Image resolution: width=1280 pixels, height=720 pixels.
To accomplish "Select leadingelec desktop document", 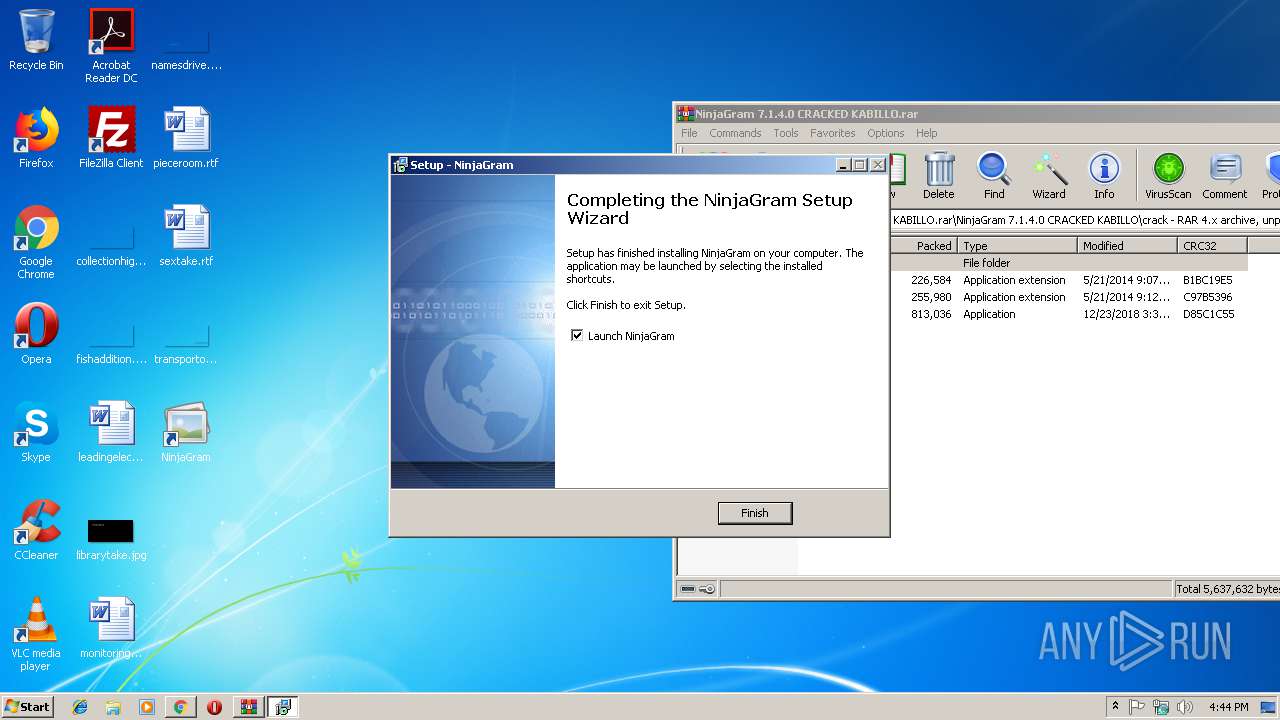I will pos(111,432).
